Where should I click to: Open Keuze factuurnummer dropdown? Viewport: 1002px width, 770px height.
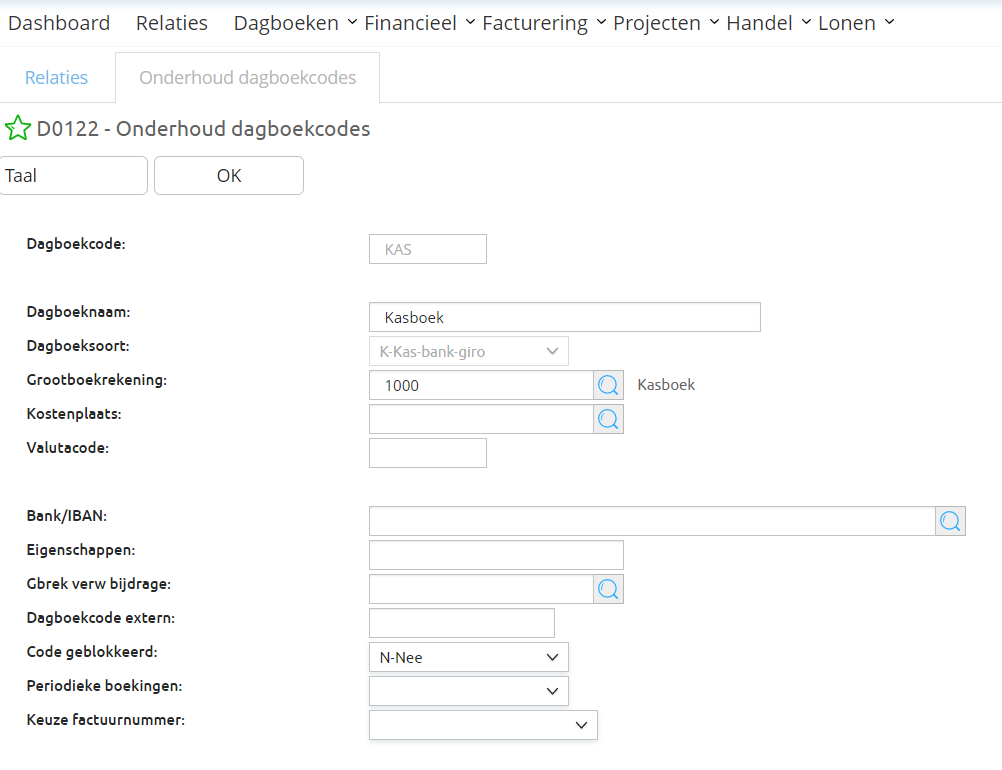(x=483, y=725)
